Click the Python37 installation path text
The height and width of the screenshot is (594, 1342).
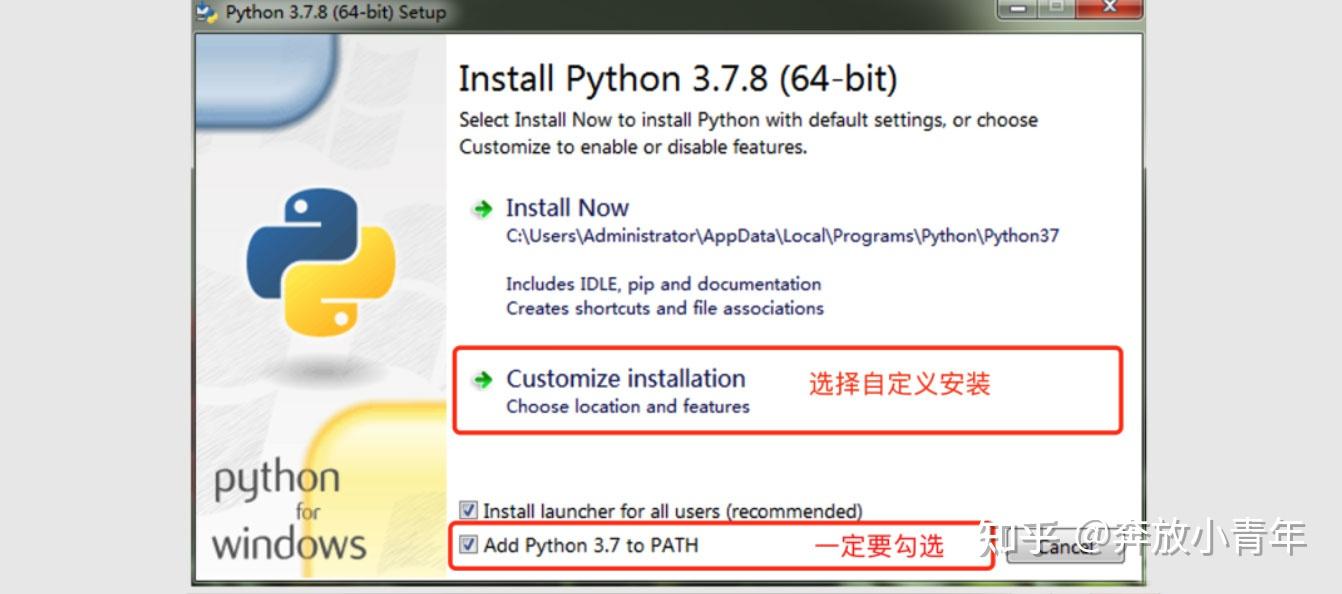tap(783, 236)
